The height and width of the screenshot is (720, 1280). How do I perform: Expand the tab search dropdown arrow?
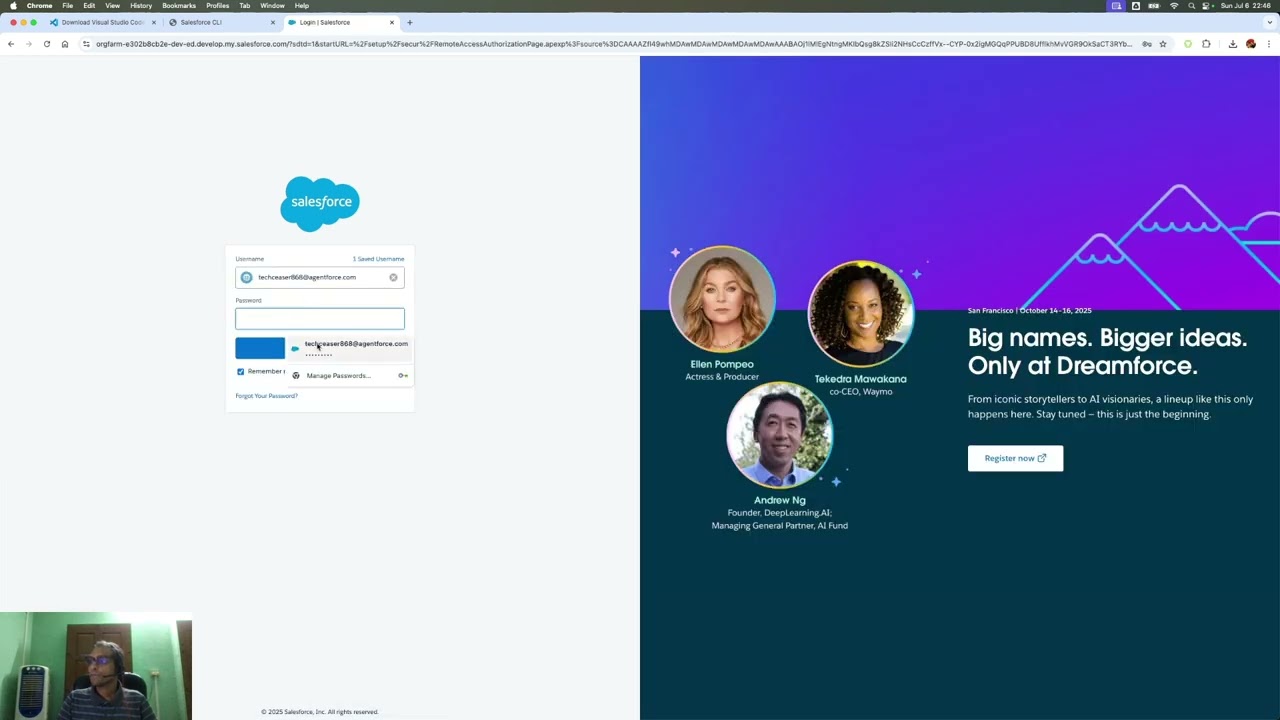[x=1269, y=22]
